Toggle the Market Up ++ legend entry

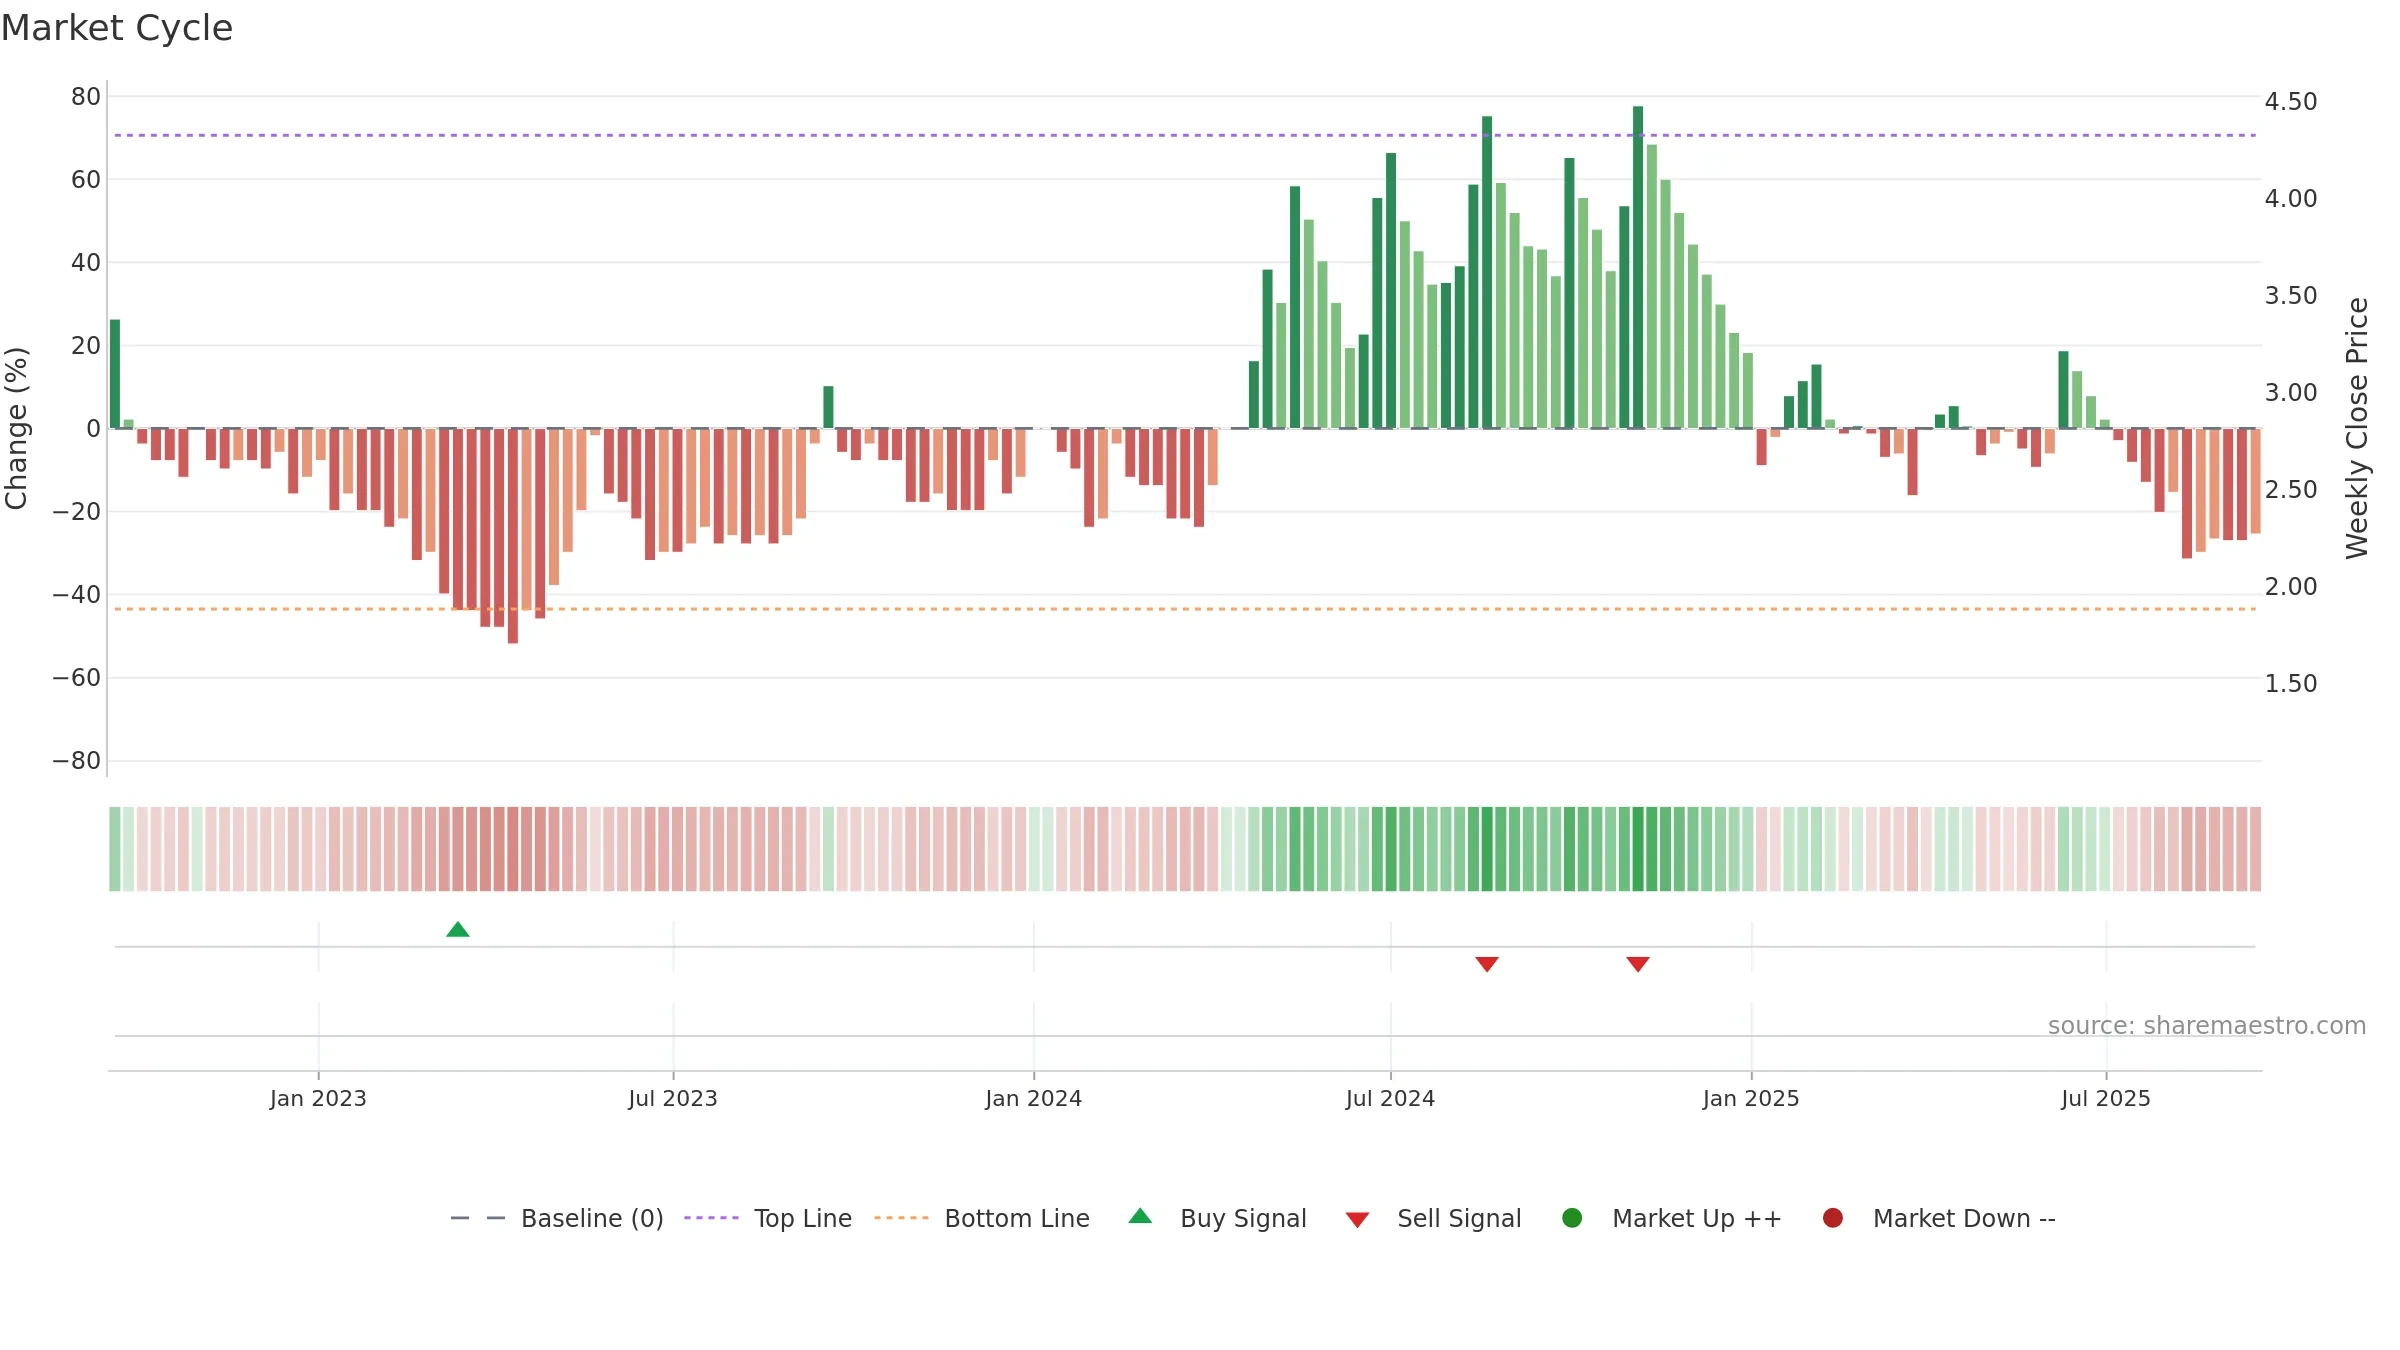point(1671,1218)
